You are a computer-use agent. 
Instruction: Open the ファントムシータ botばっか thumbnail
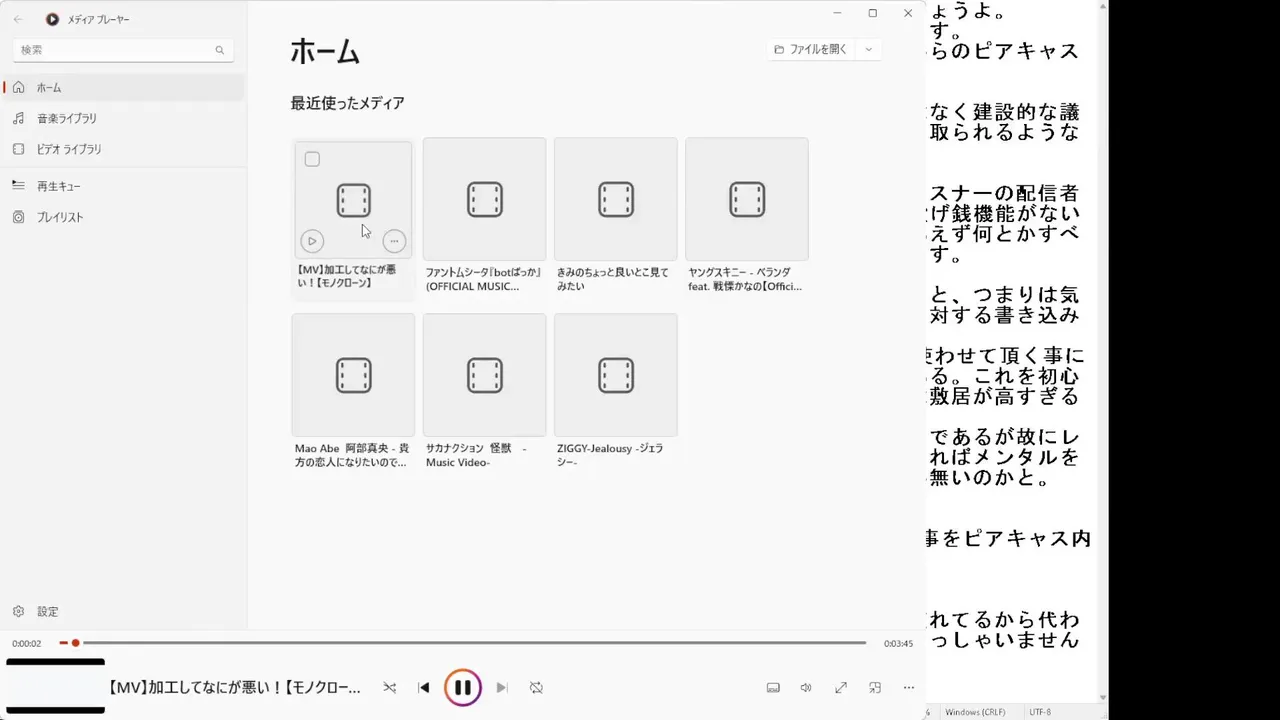484,199
